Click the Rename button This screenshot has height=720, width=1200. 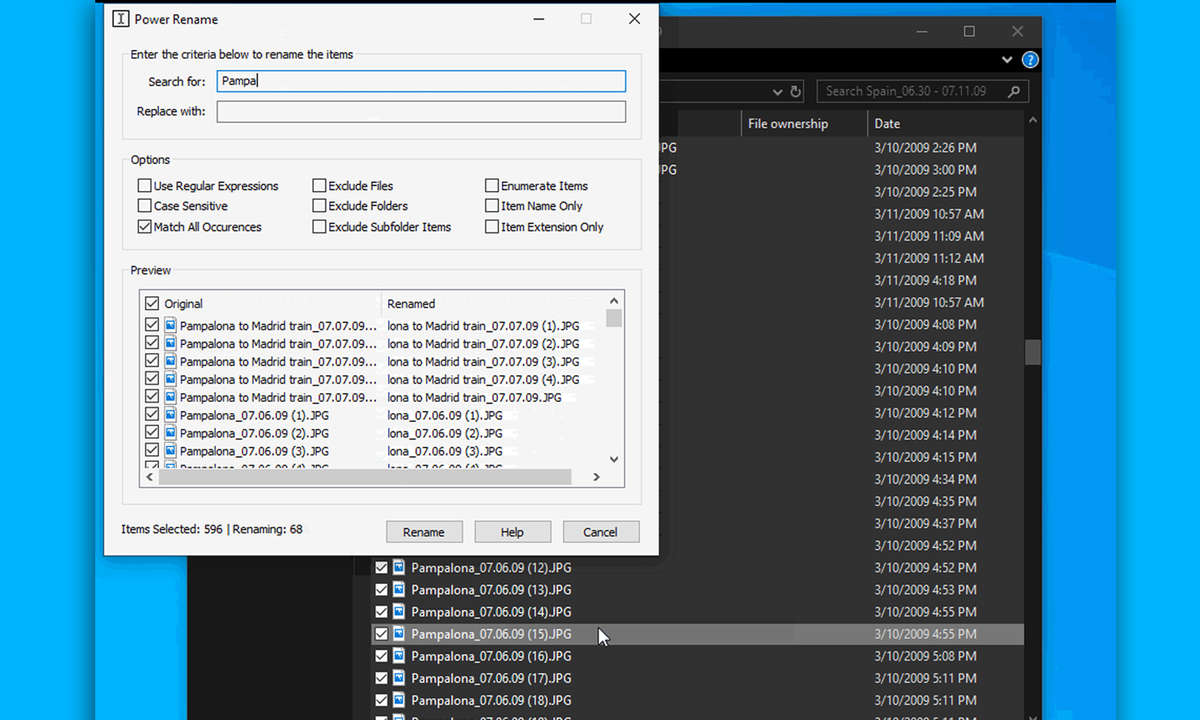point(424,532)
